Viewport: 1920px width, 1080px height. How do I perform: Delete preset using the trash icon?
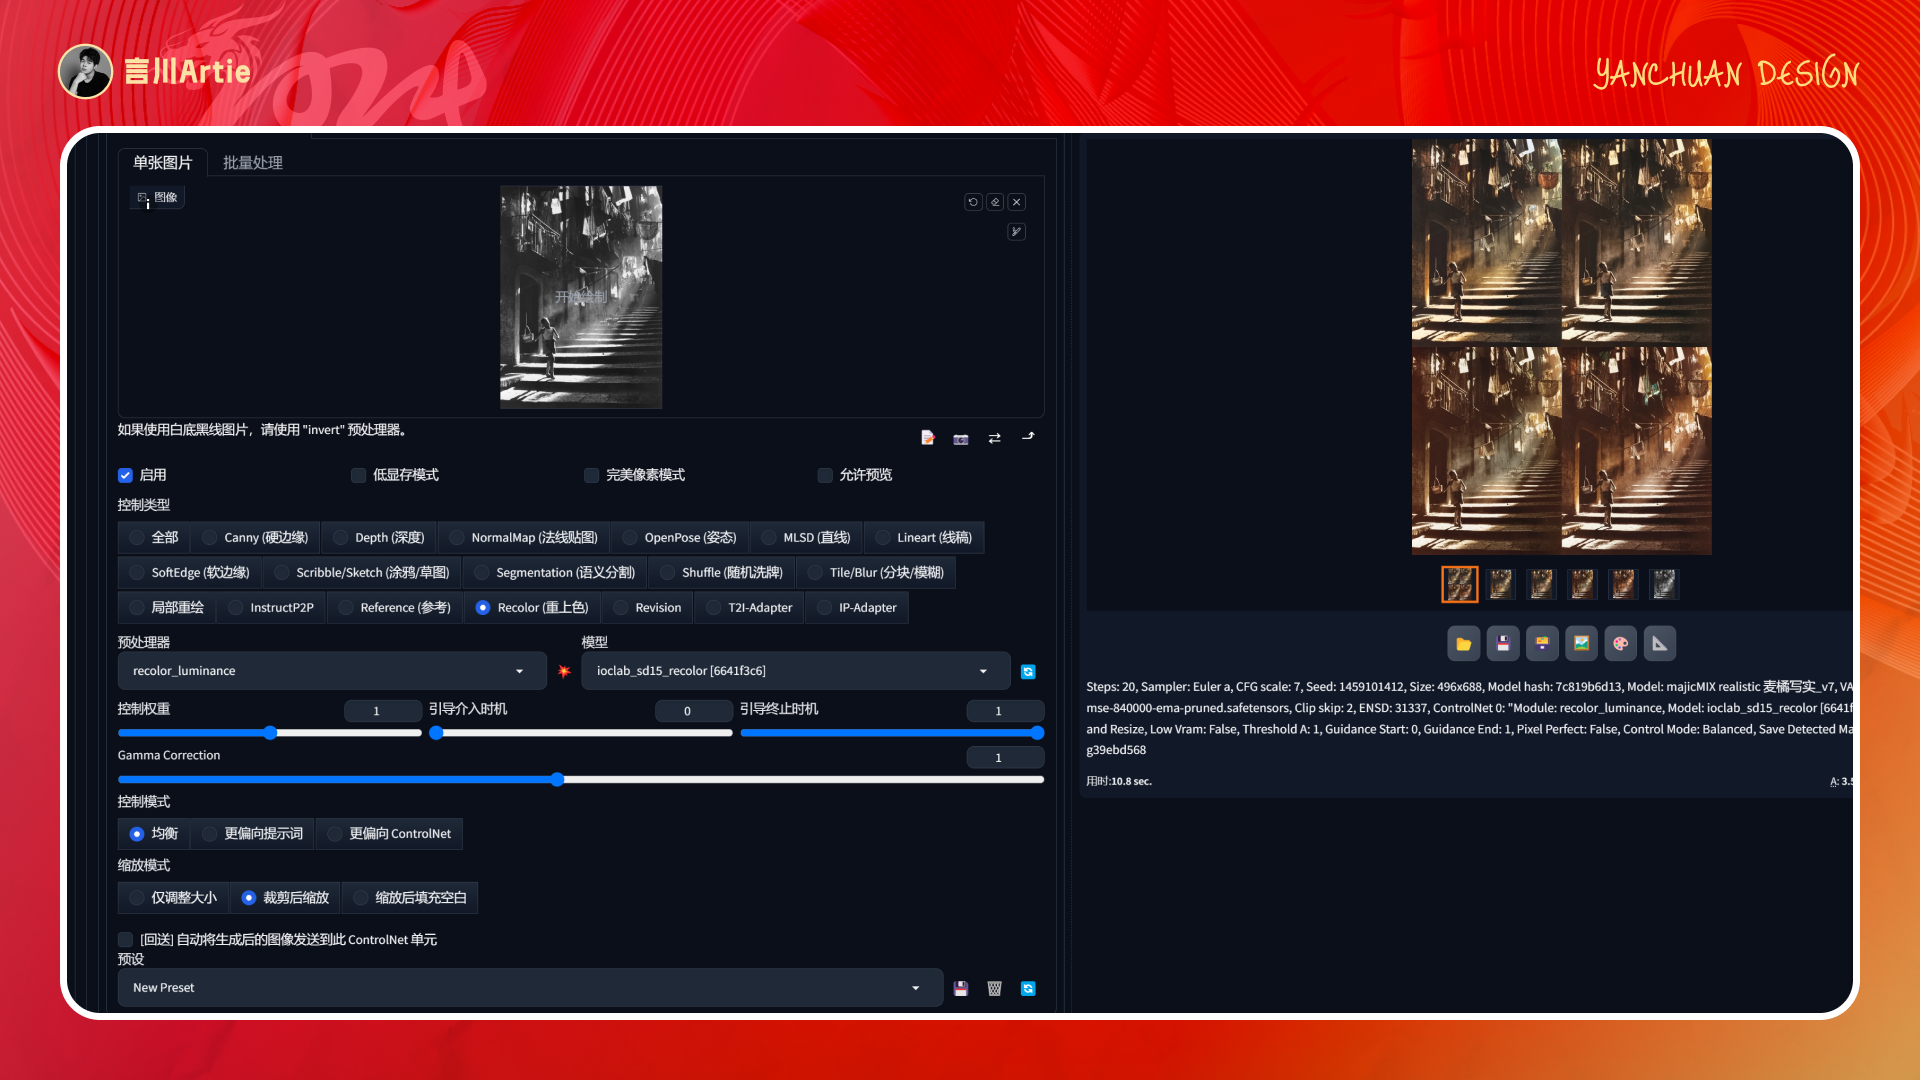[994, 988]
